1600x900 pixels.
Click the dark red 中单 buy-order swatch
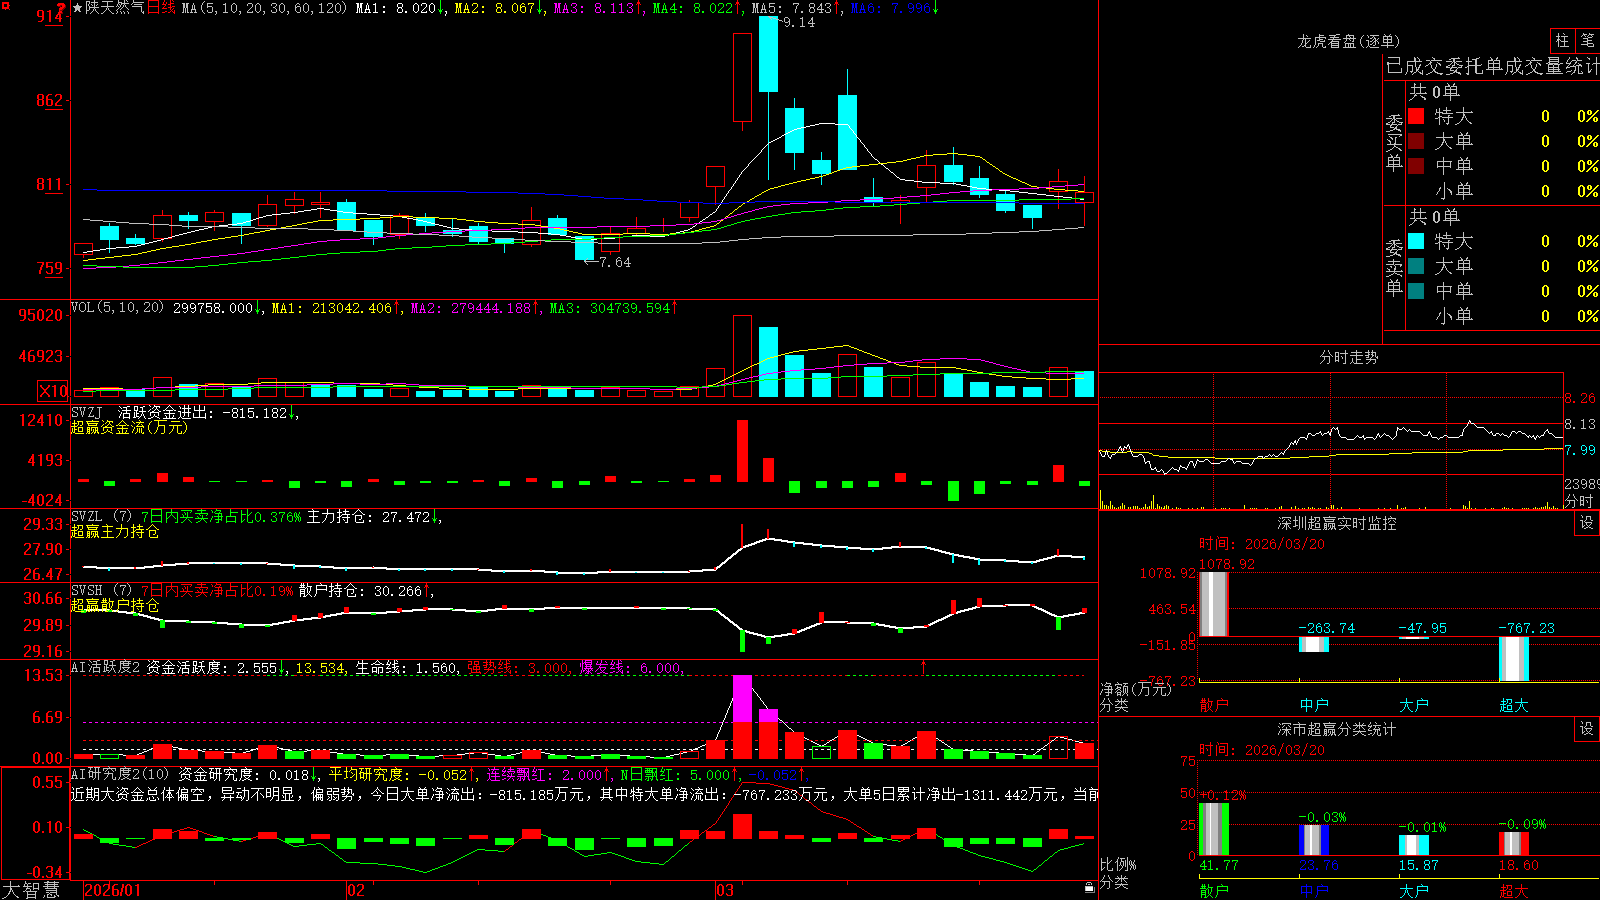tap(1416, 166)
